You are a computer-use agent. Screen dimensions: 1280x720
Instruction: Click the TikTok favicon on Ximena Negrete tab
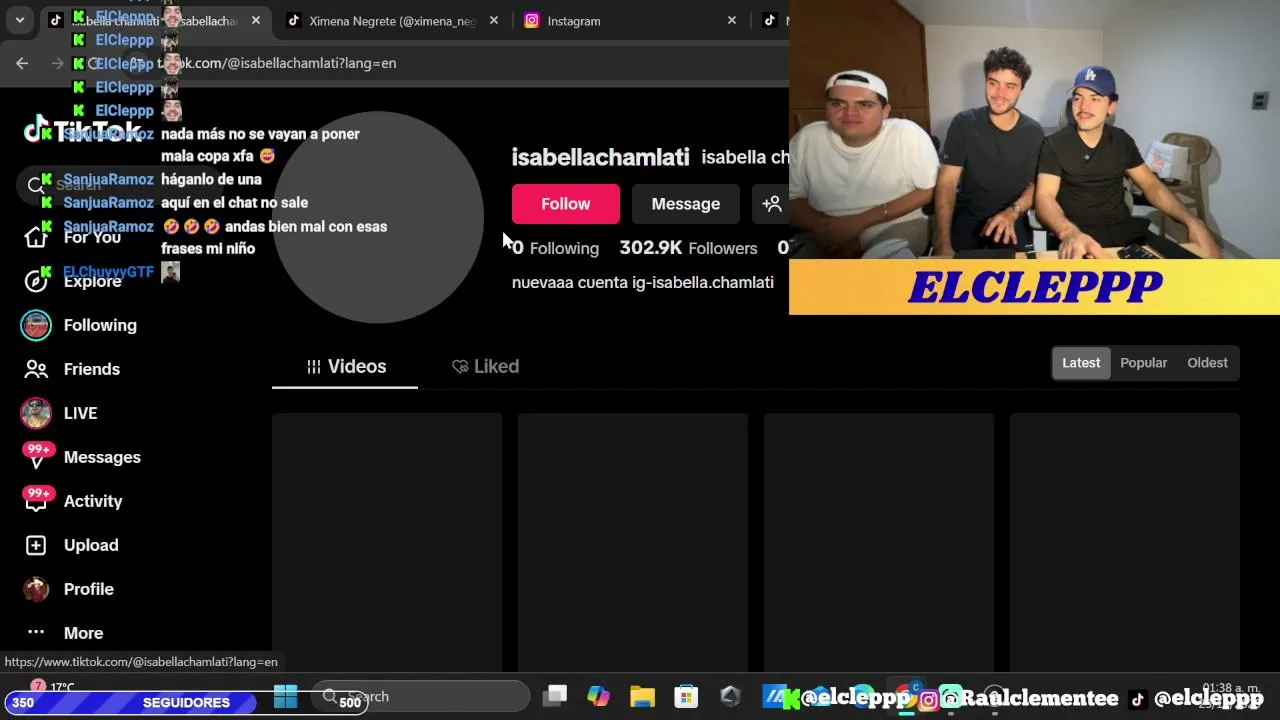point(293,20)
